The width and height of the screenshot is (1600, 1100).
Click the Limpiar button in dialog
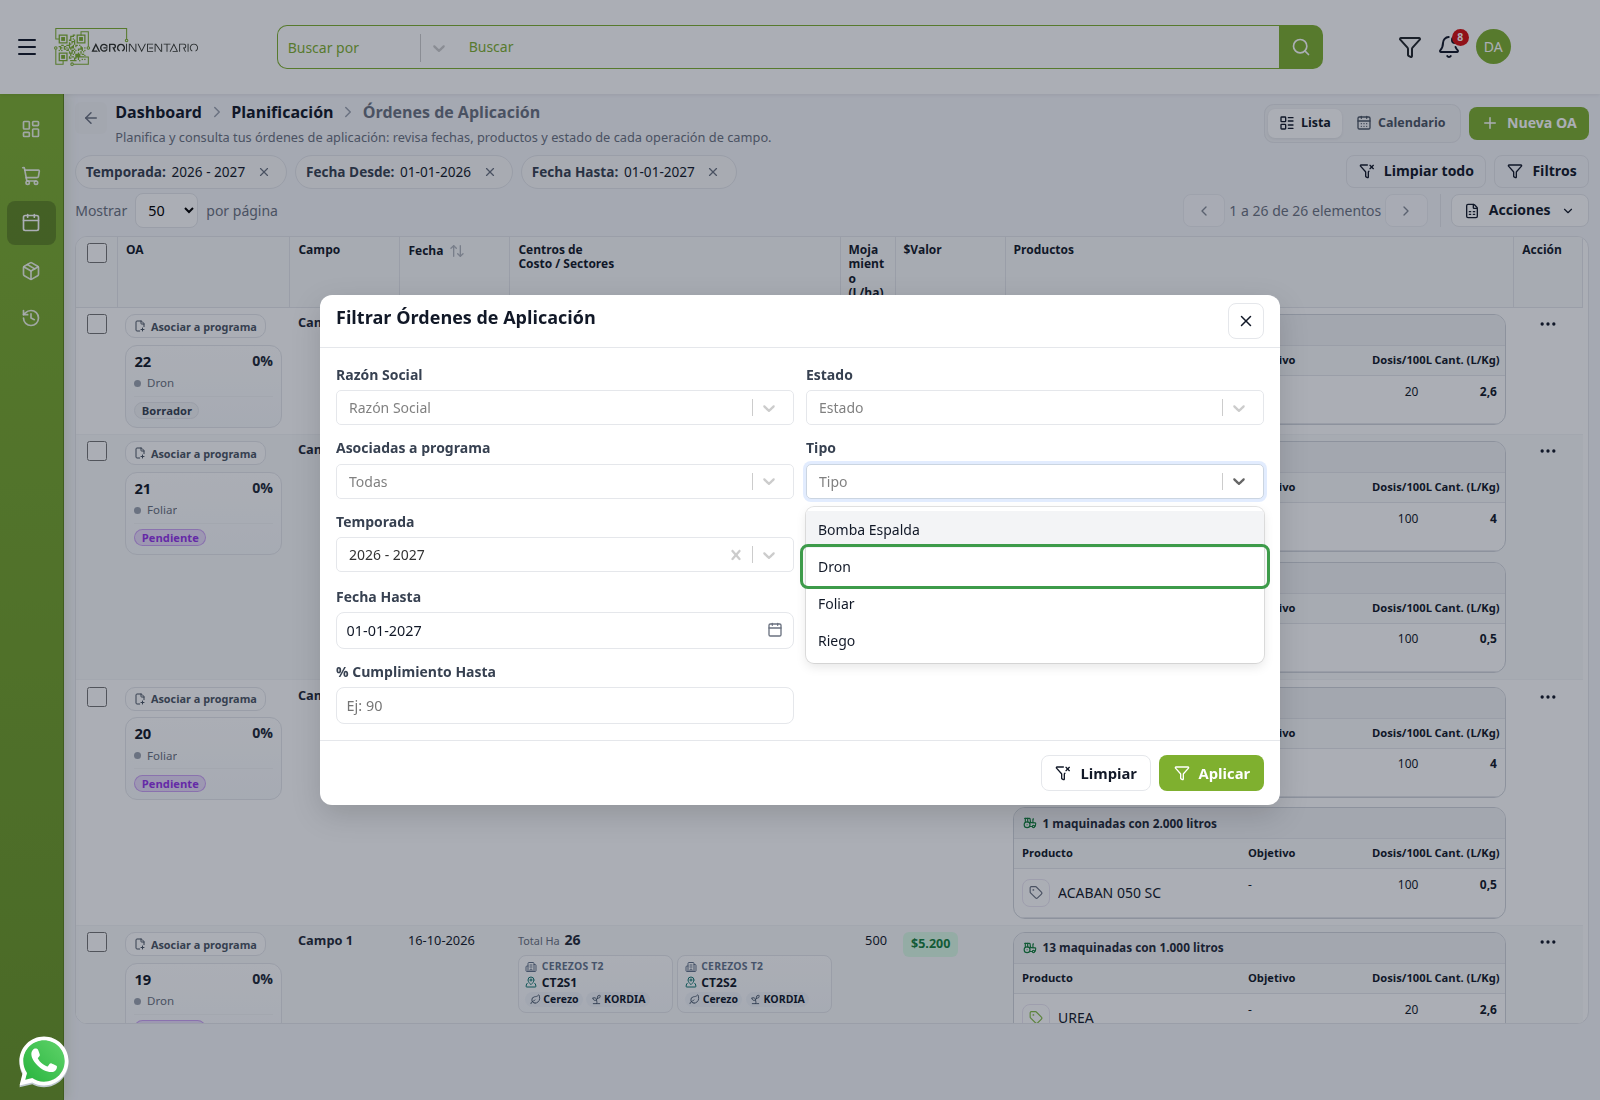coord(1096,773)
